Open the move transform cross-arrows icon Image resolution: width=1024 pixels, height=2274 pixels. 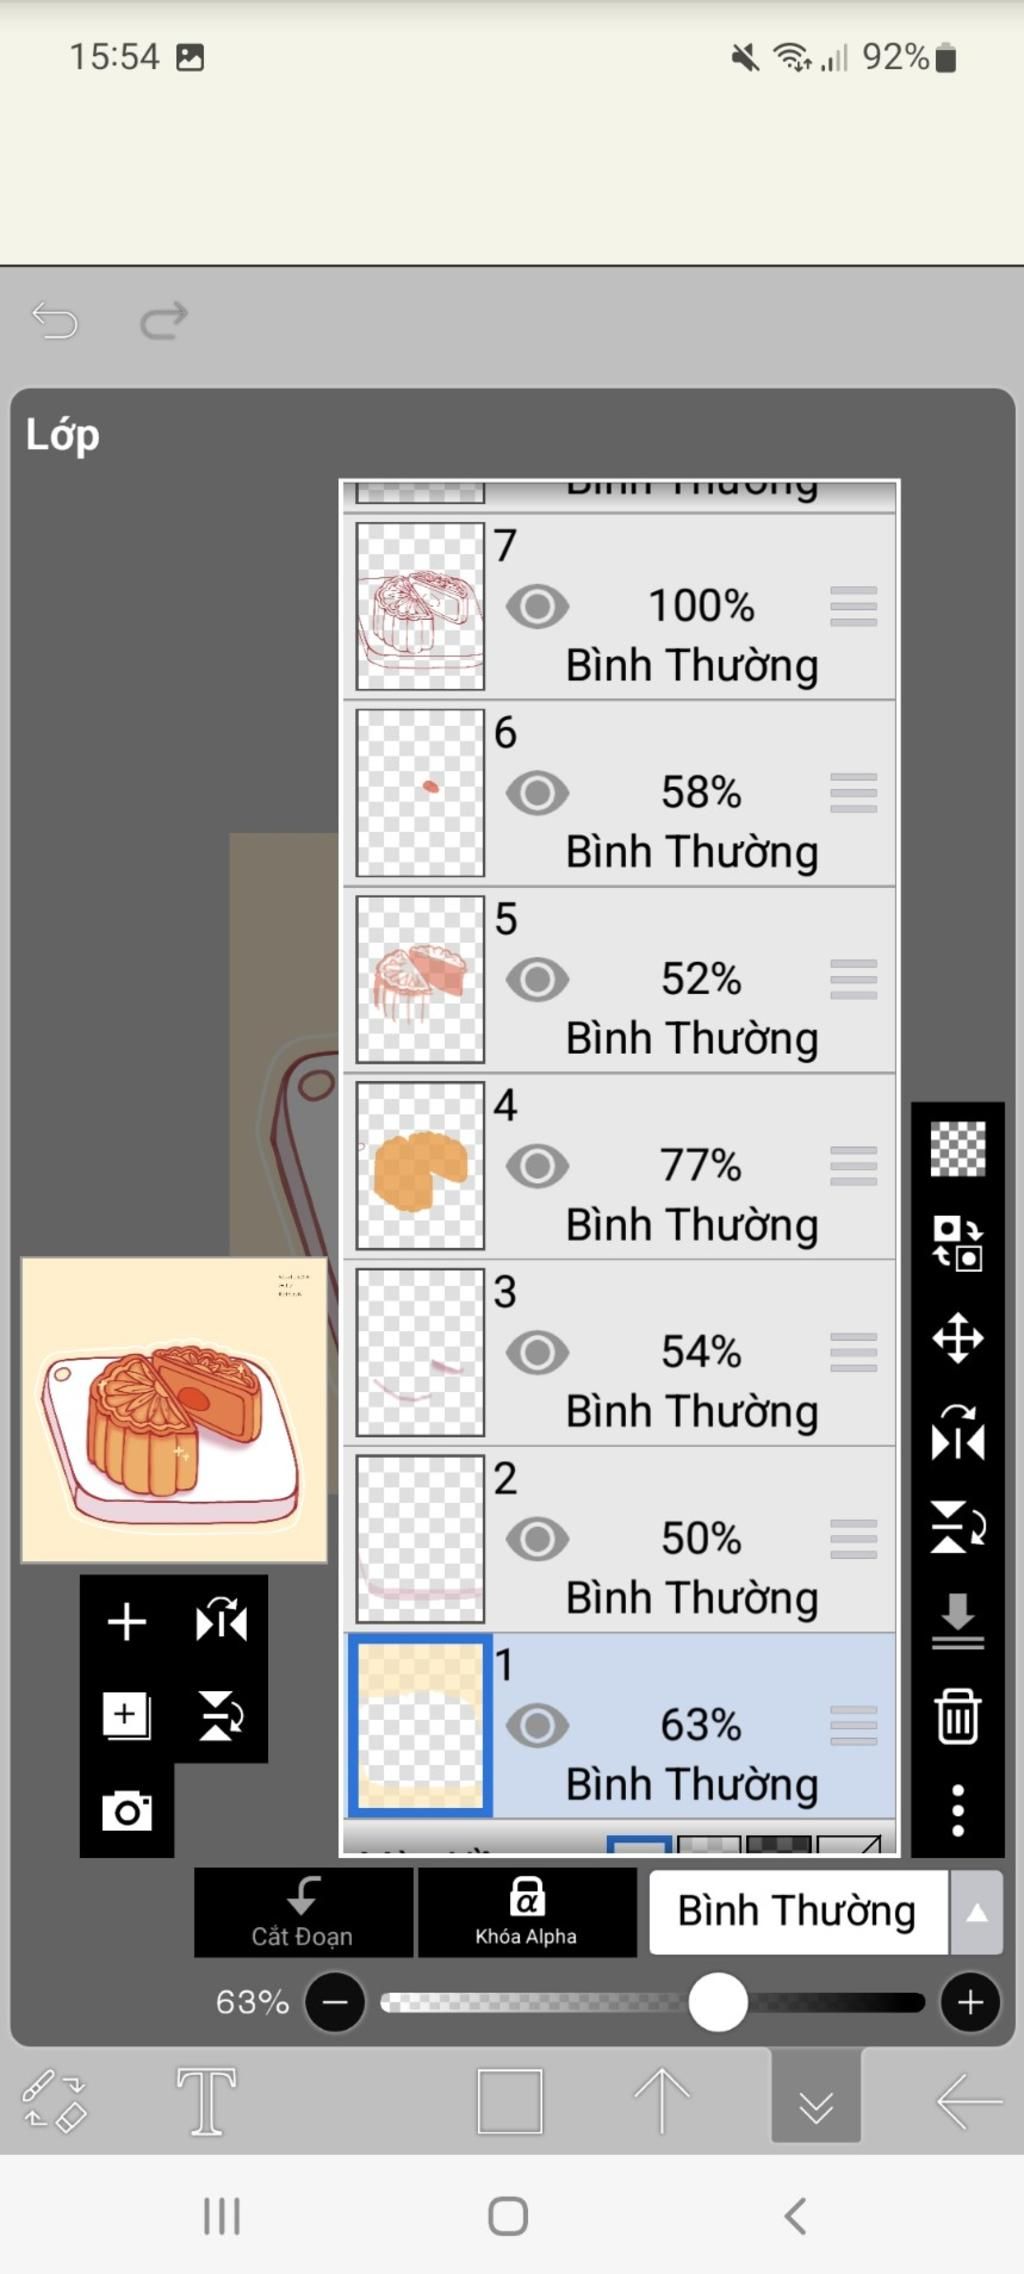click(x=957, y=1338)
